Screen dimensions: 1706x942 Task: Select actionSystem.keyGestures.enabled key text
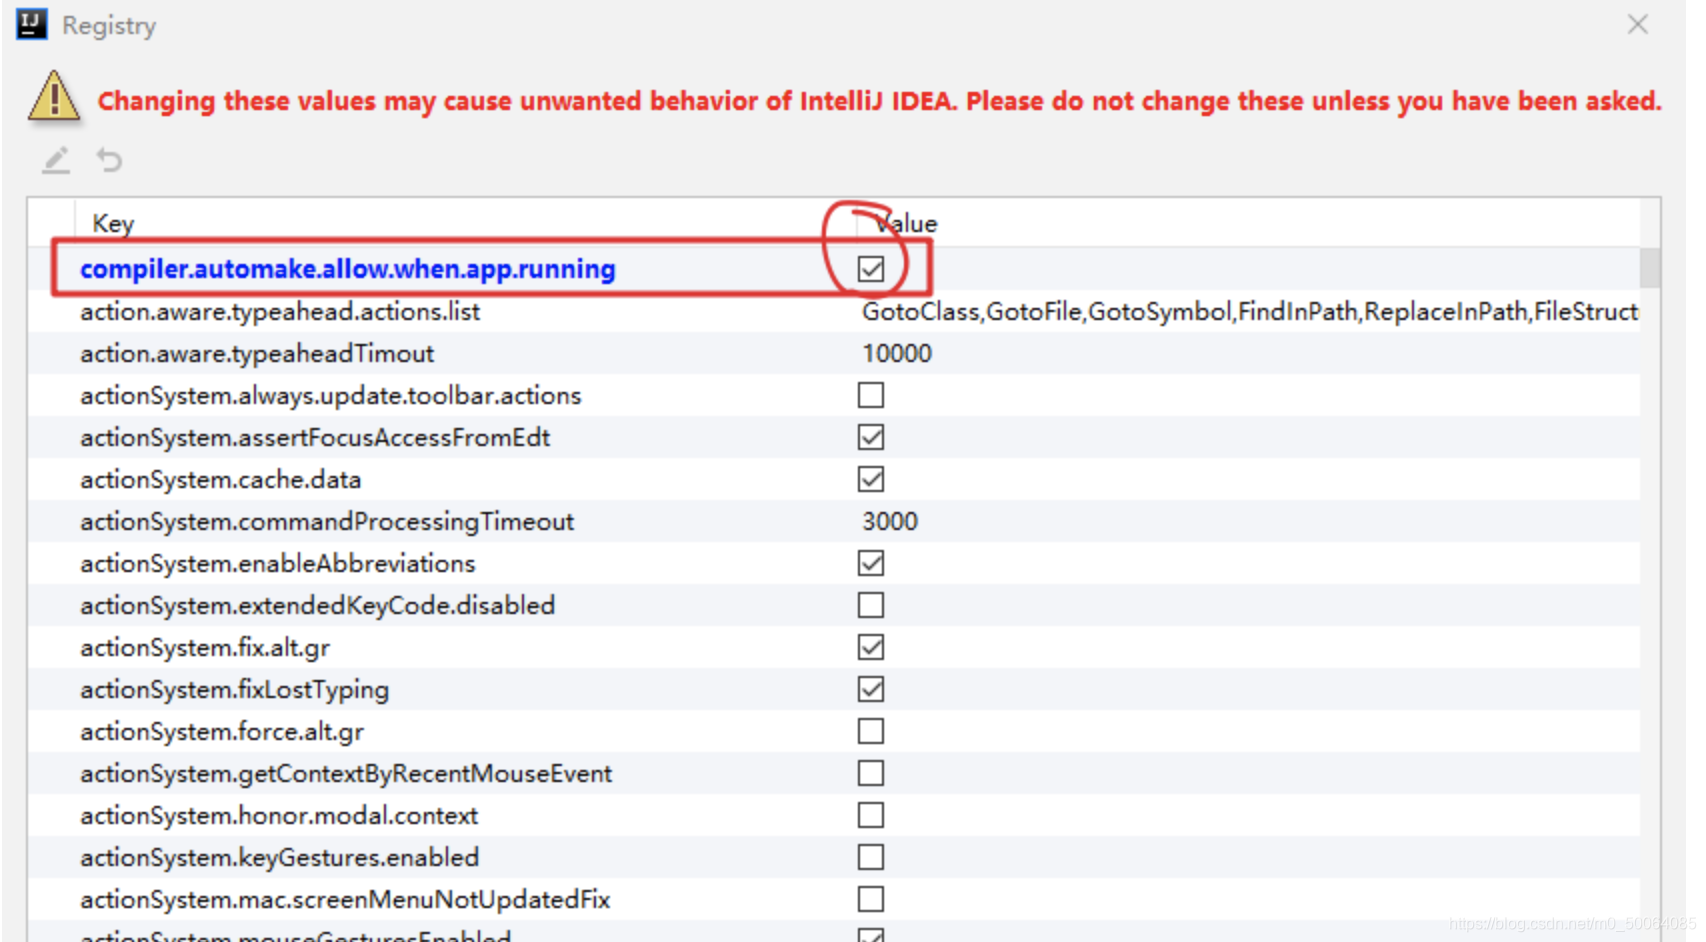coord(280,857)
